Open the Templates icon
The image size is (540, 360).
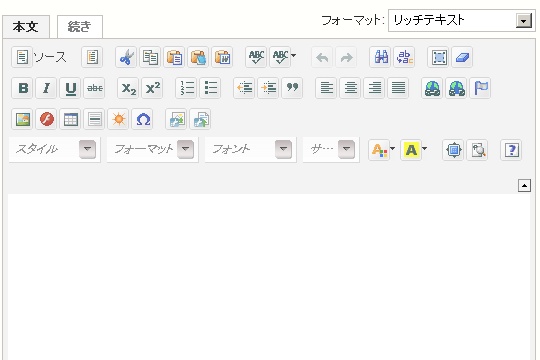click(92, 57)
